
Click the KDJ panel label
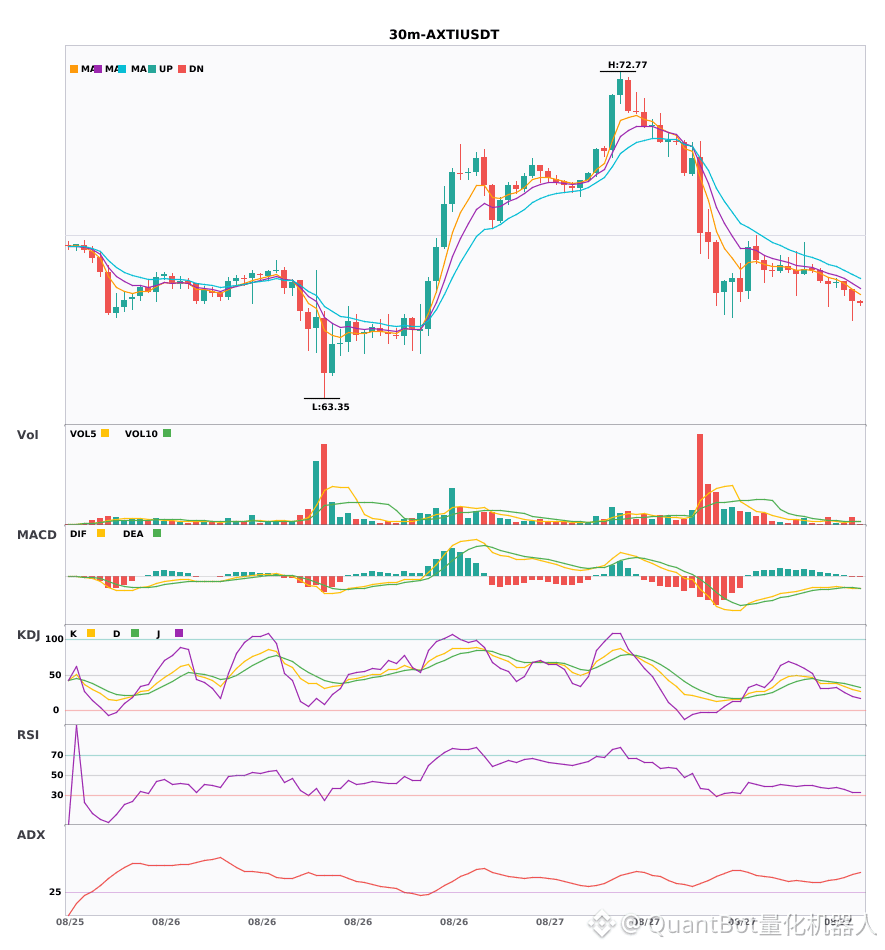28,635
